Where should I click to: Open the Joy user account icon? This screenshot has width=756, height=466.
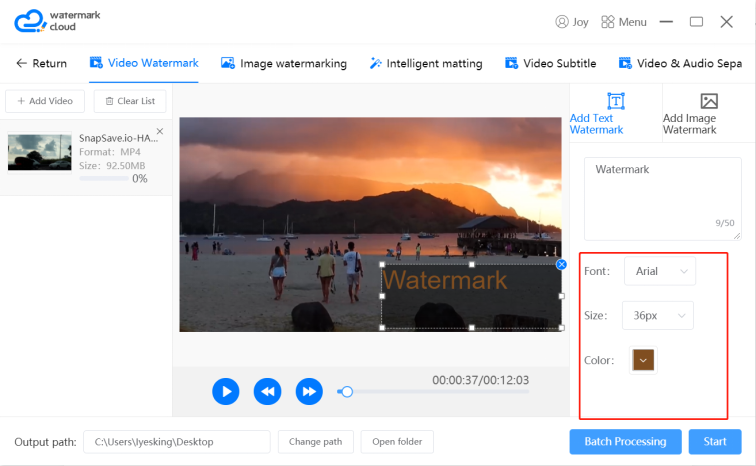pos(562,22)
